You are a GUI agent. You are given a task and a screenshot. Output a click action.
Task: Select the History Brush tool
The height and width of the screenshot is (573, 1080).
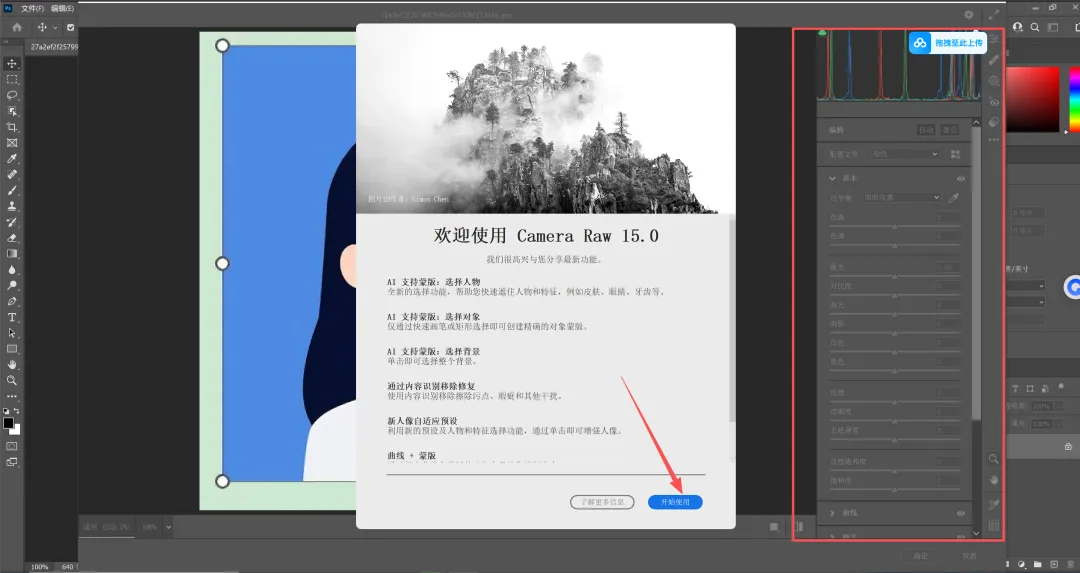[x=12, y=222]
